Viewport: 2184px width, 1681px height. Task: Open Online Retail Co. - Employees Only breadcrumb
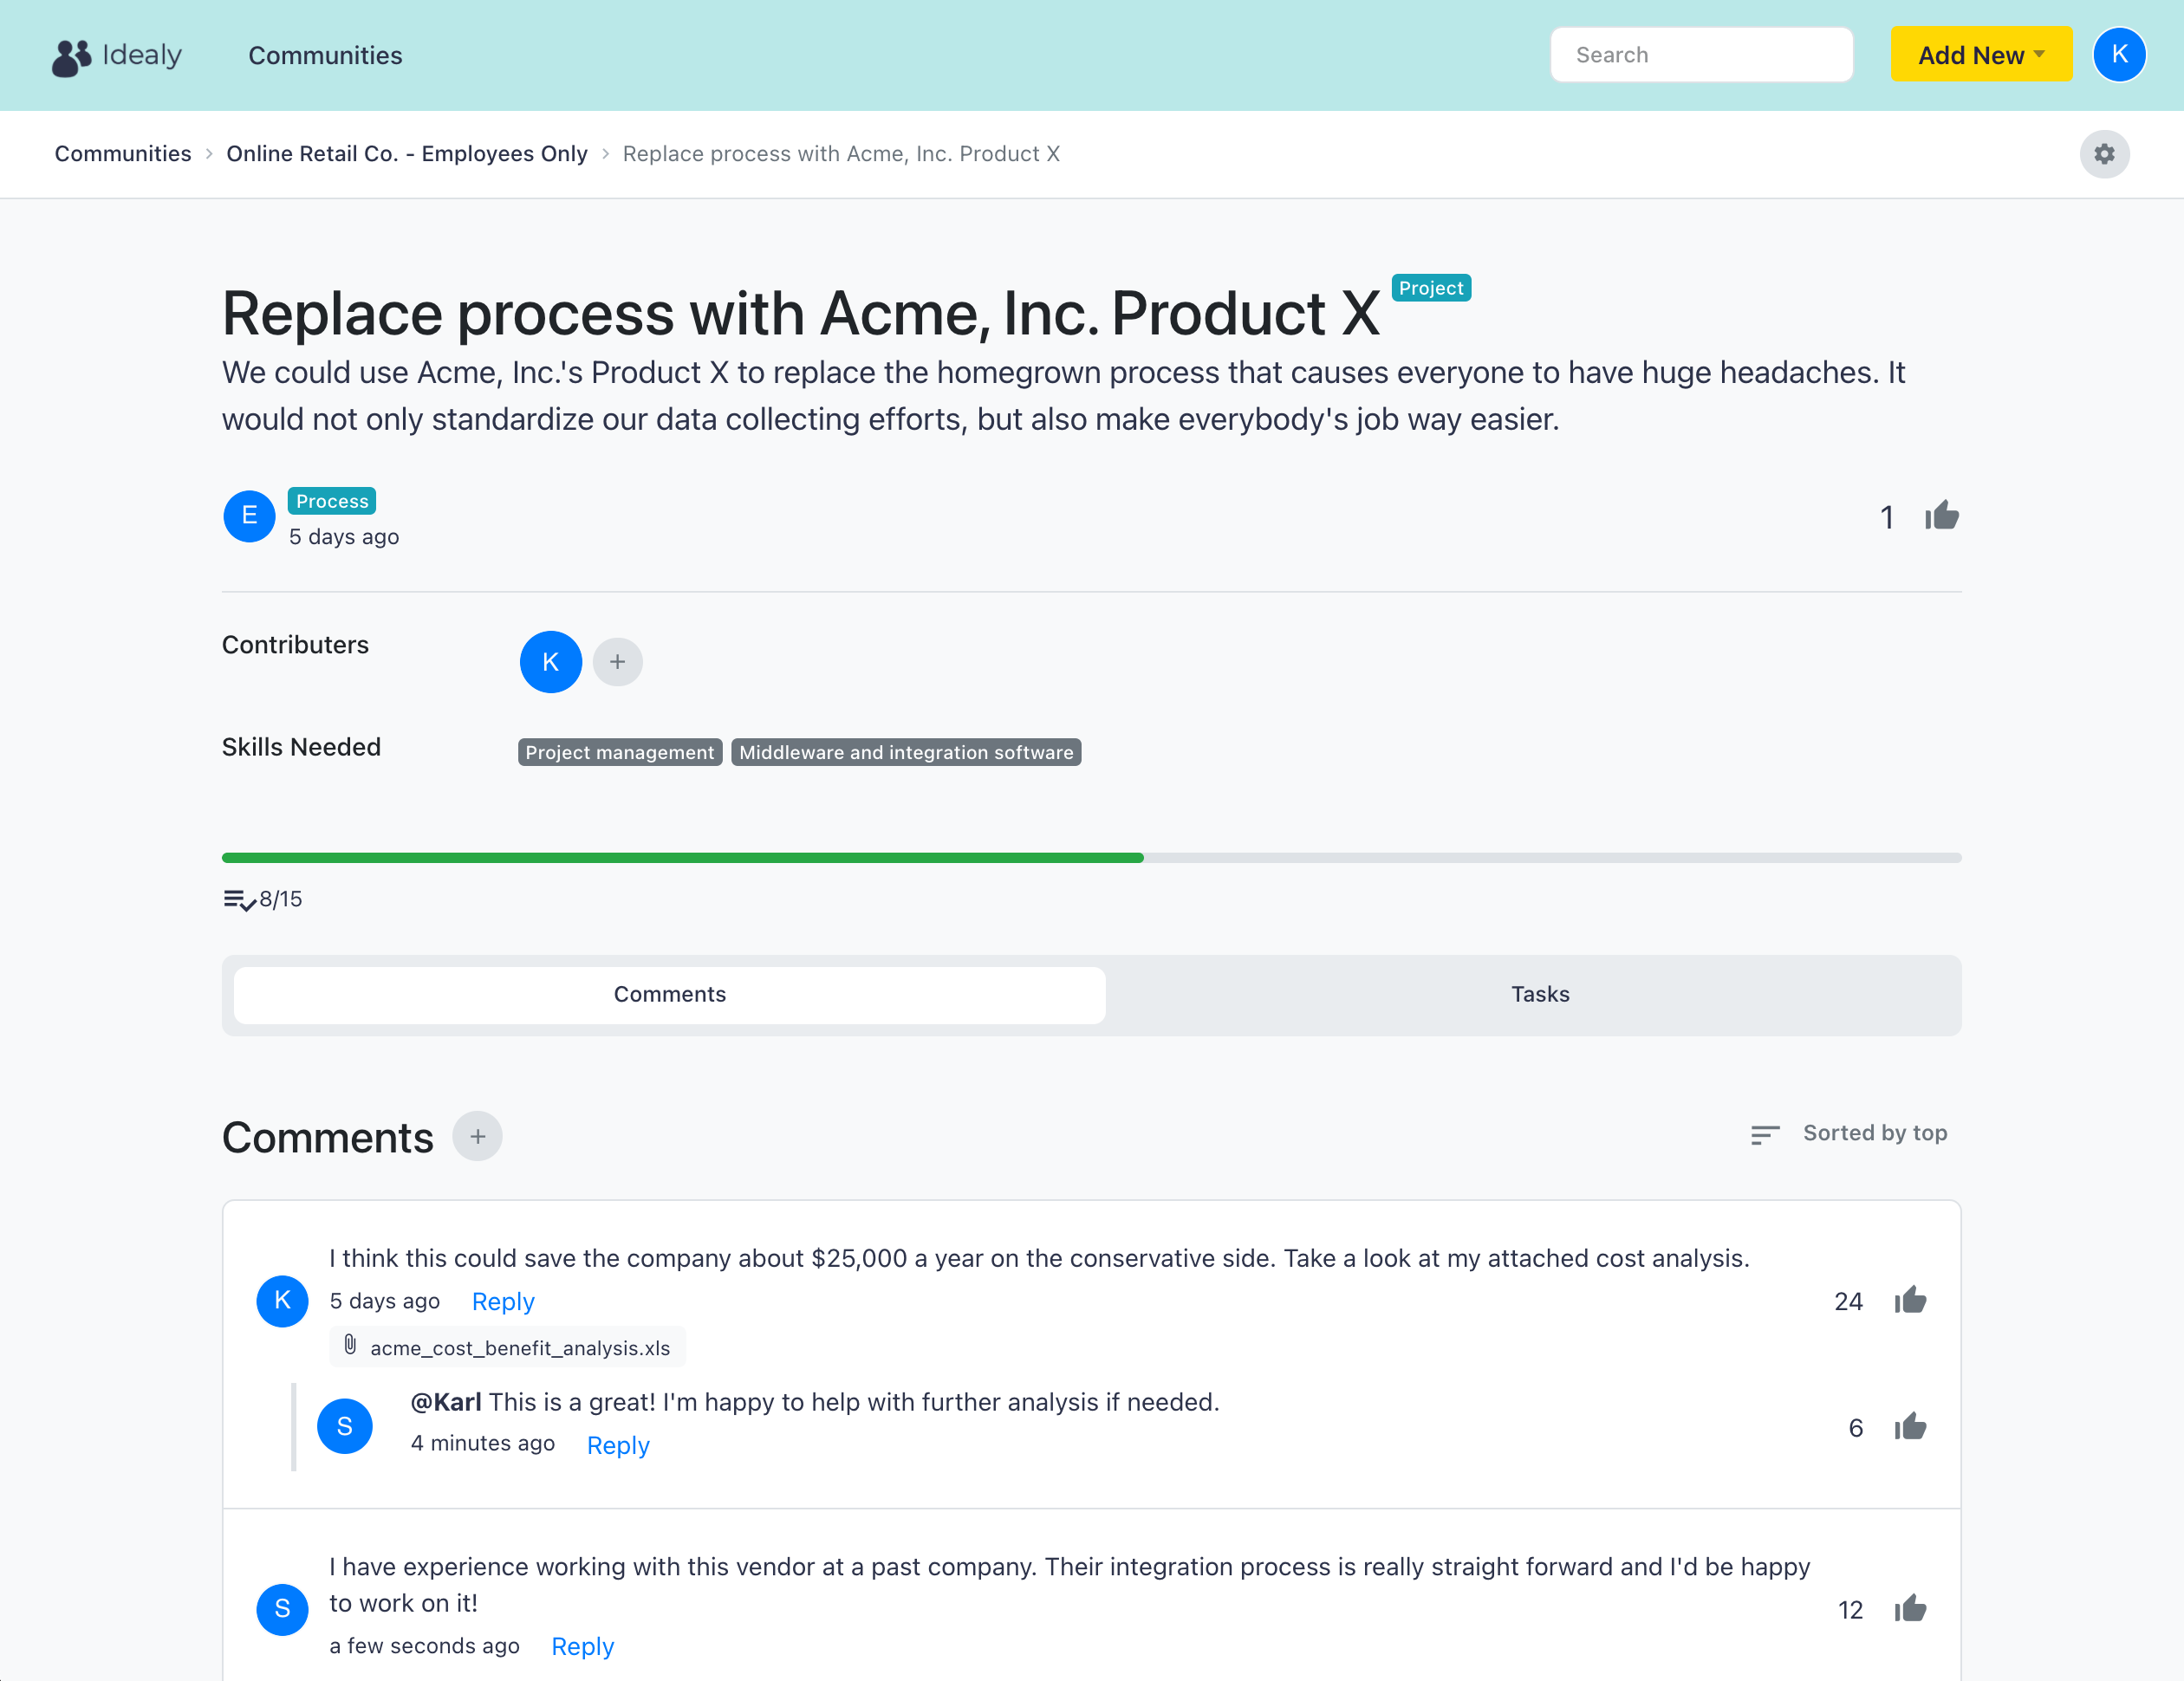(x=407, y=154)
